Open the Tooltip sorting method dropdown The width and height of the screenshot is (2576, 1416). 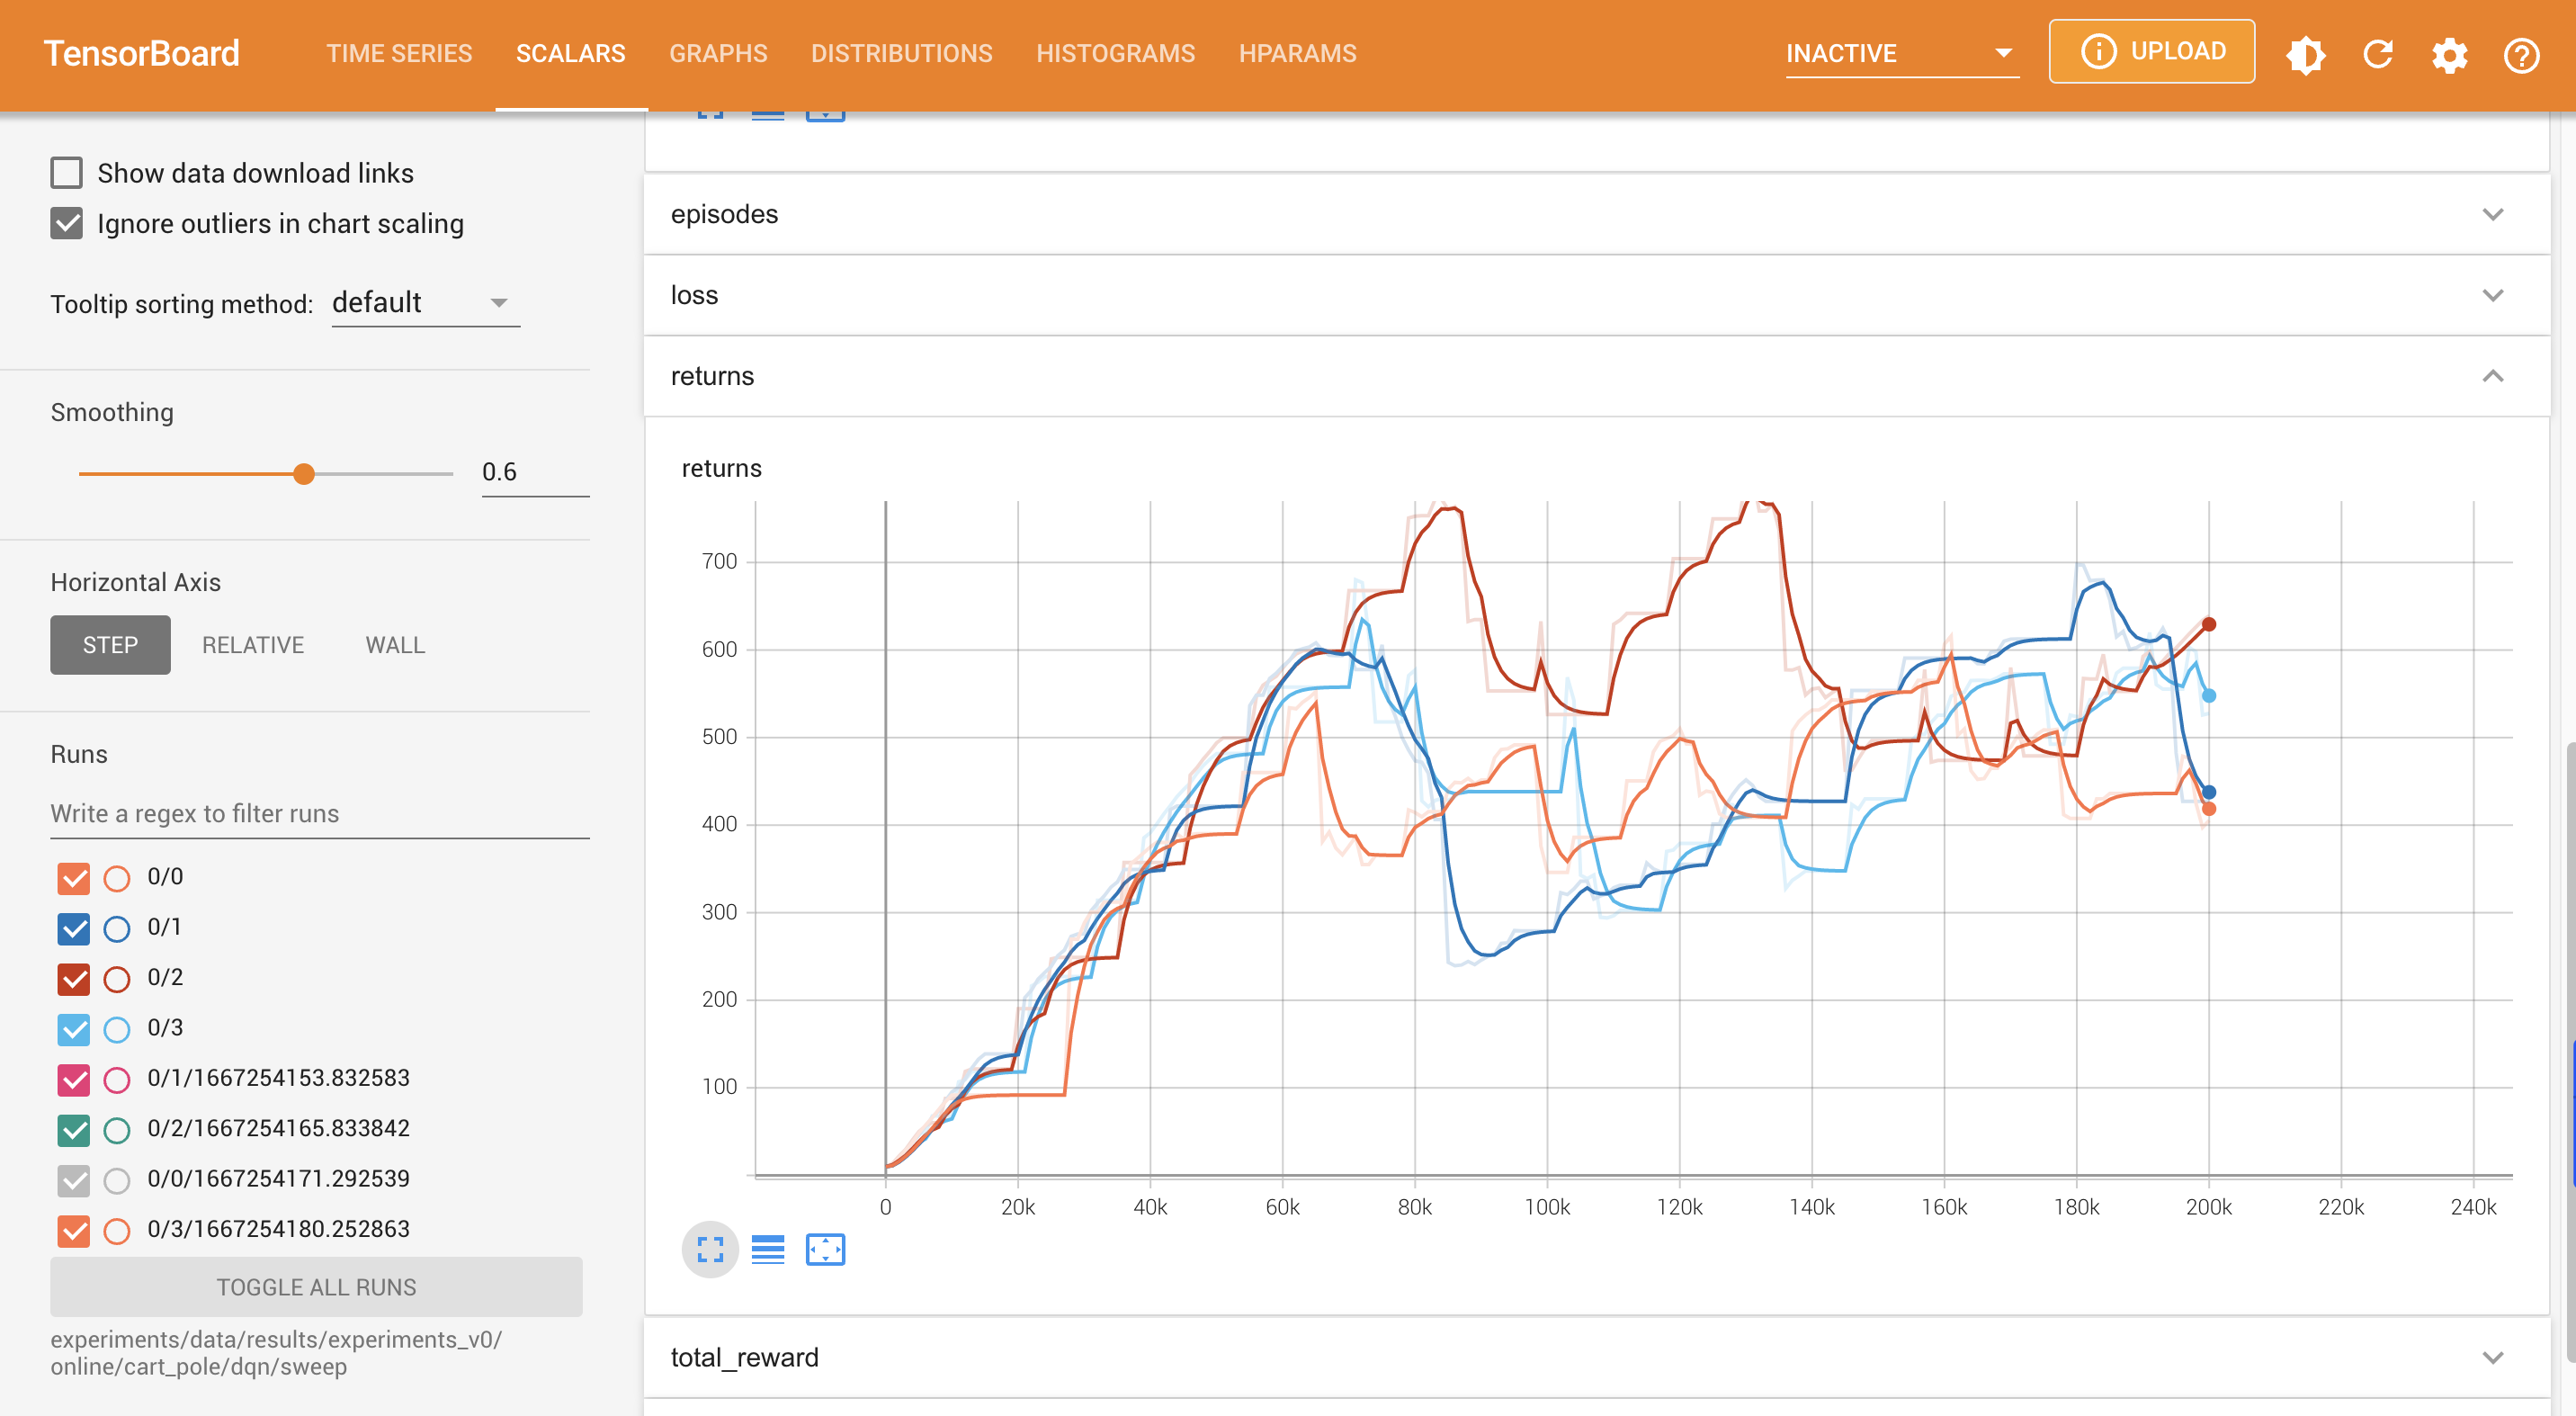coord(425,303)
